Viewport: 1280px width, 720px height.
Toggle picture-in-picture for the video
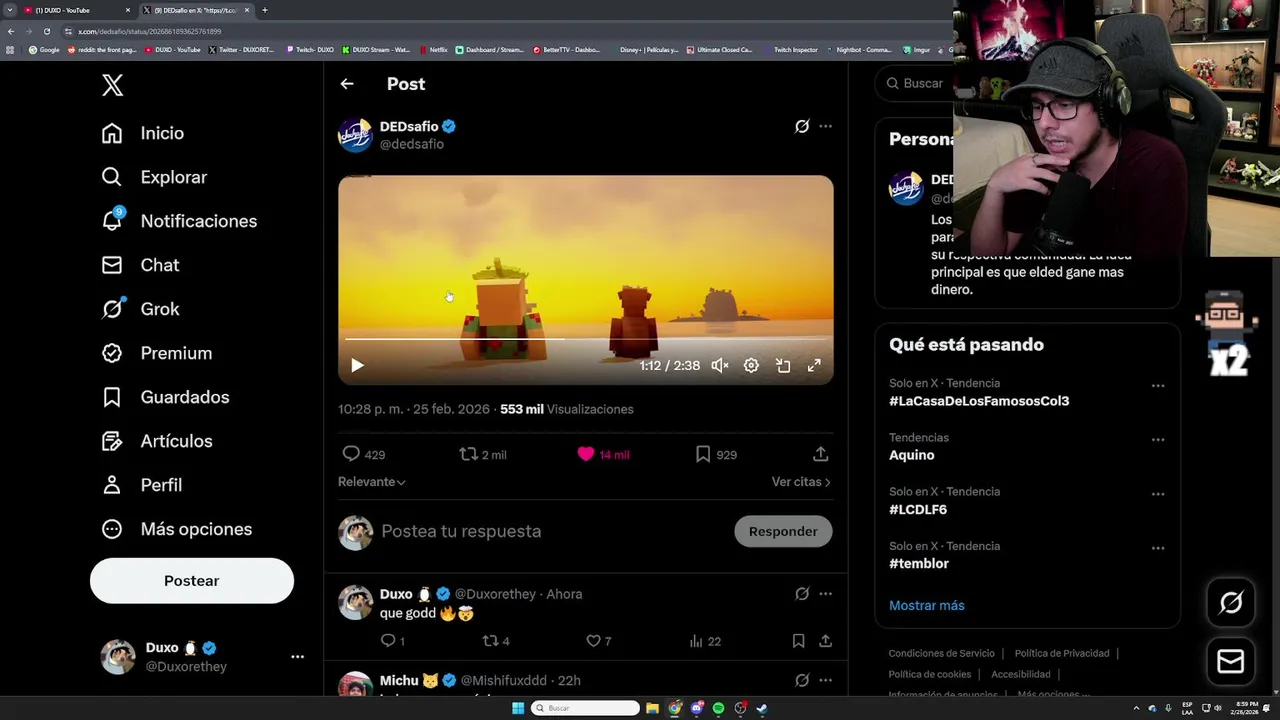783,366
